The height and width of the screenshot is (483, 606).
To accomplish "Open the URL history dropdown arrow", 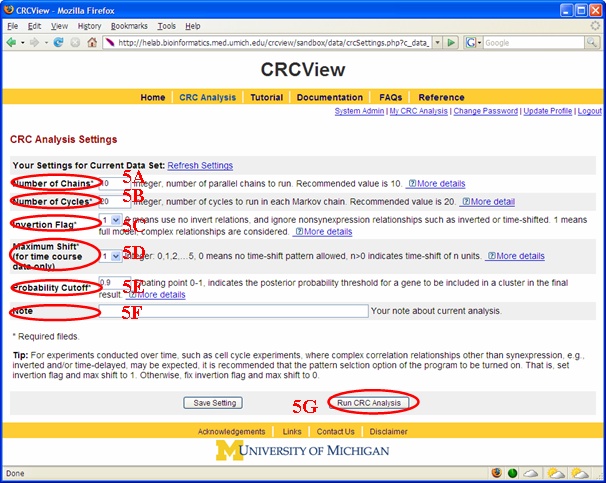I will 437,43.
